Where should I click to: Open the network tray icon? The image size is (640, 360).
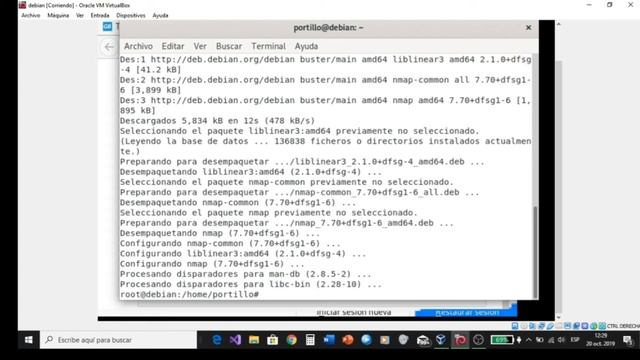[551, 340]
